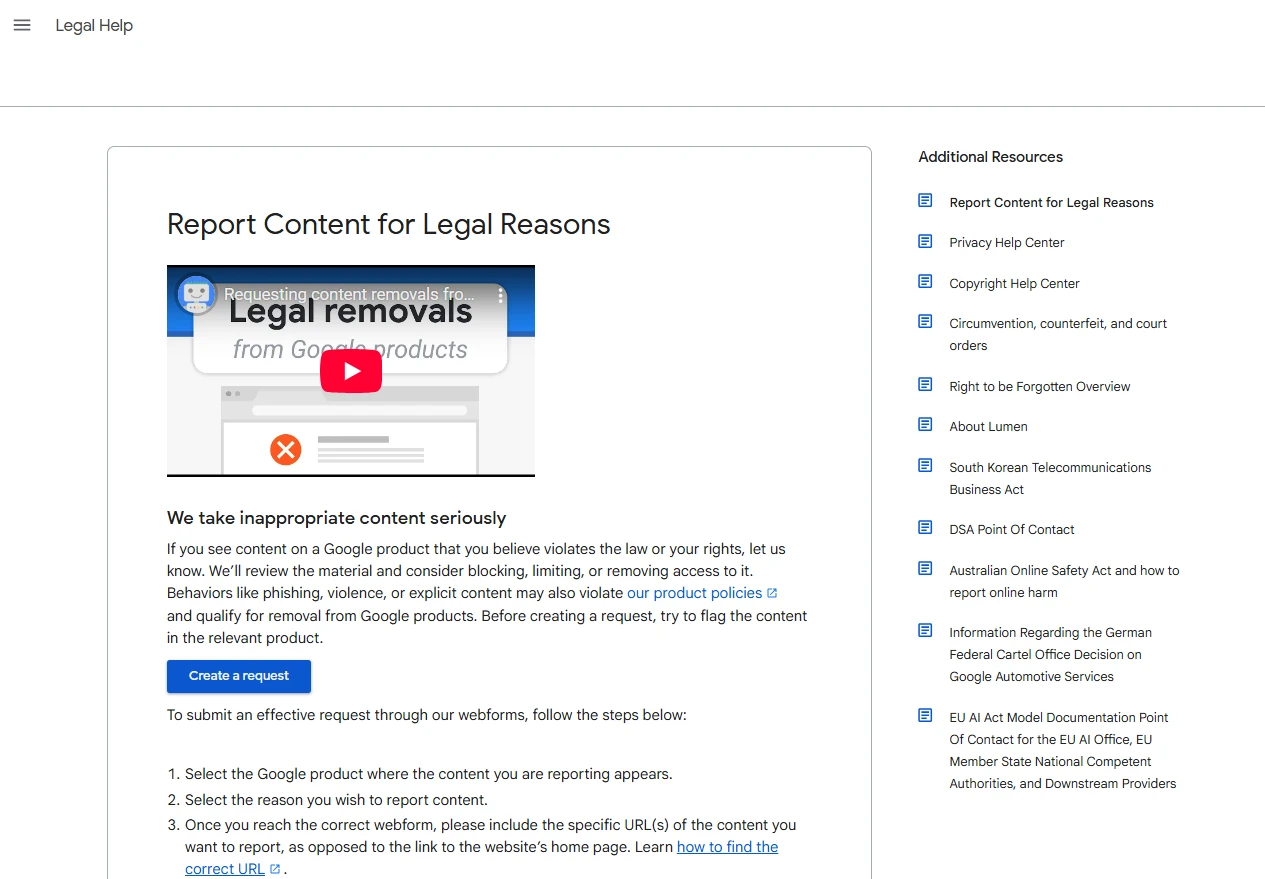Click the Legal Help header title

(x=94, y=25)
